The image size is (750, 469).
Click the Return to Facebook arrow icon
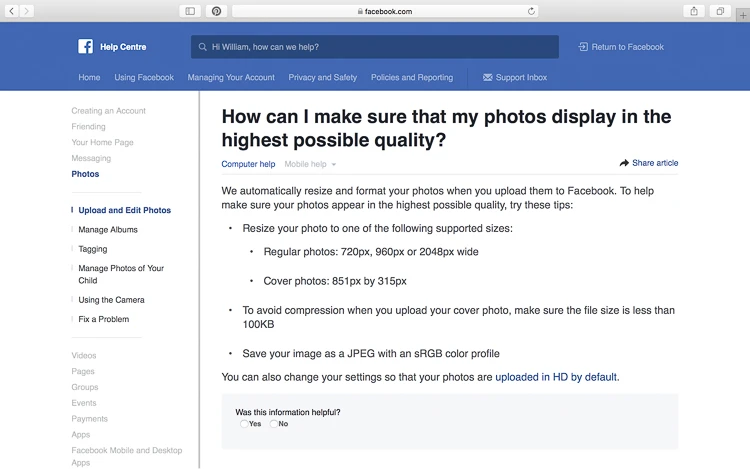click(x=583, y=47)
